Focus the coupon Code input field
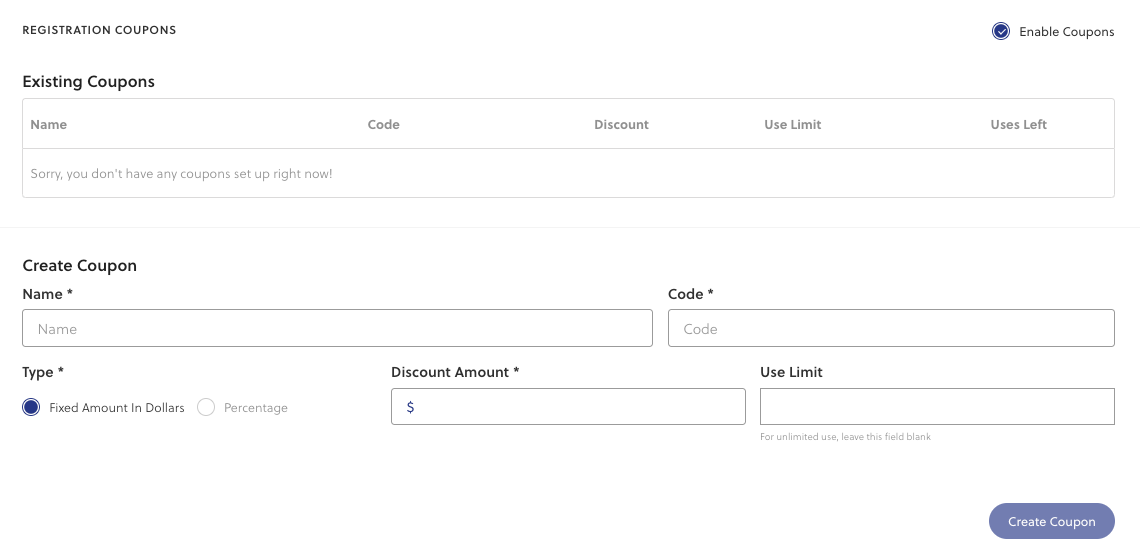This screenshot has height=550, width=1140. pos(891,328)
